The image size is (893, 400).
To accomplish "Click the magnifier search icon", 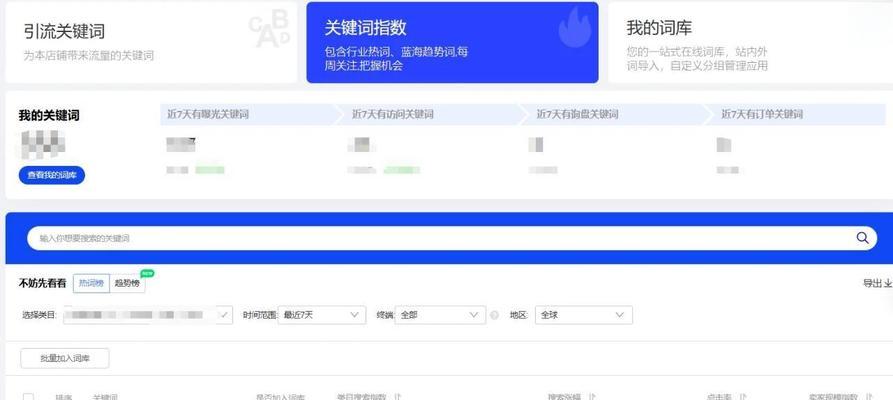I will 862,238.
